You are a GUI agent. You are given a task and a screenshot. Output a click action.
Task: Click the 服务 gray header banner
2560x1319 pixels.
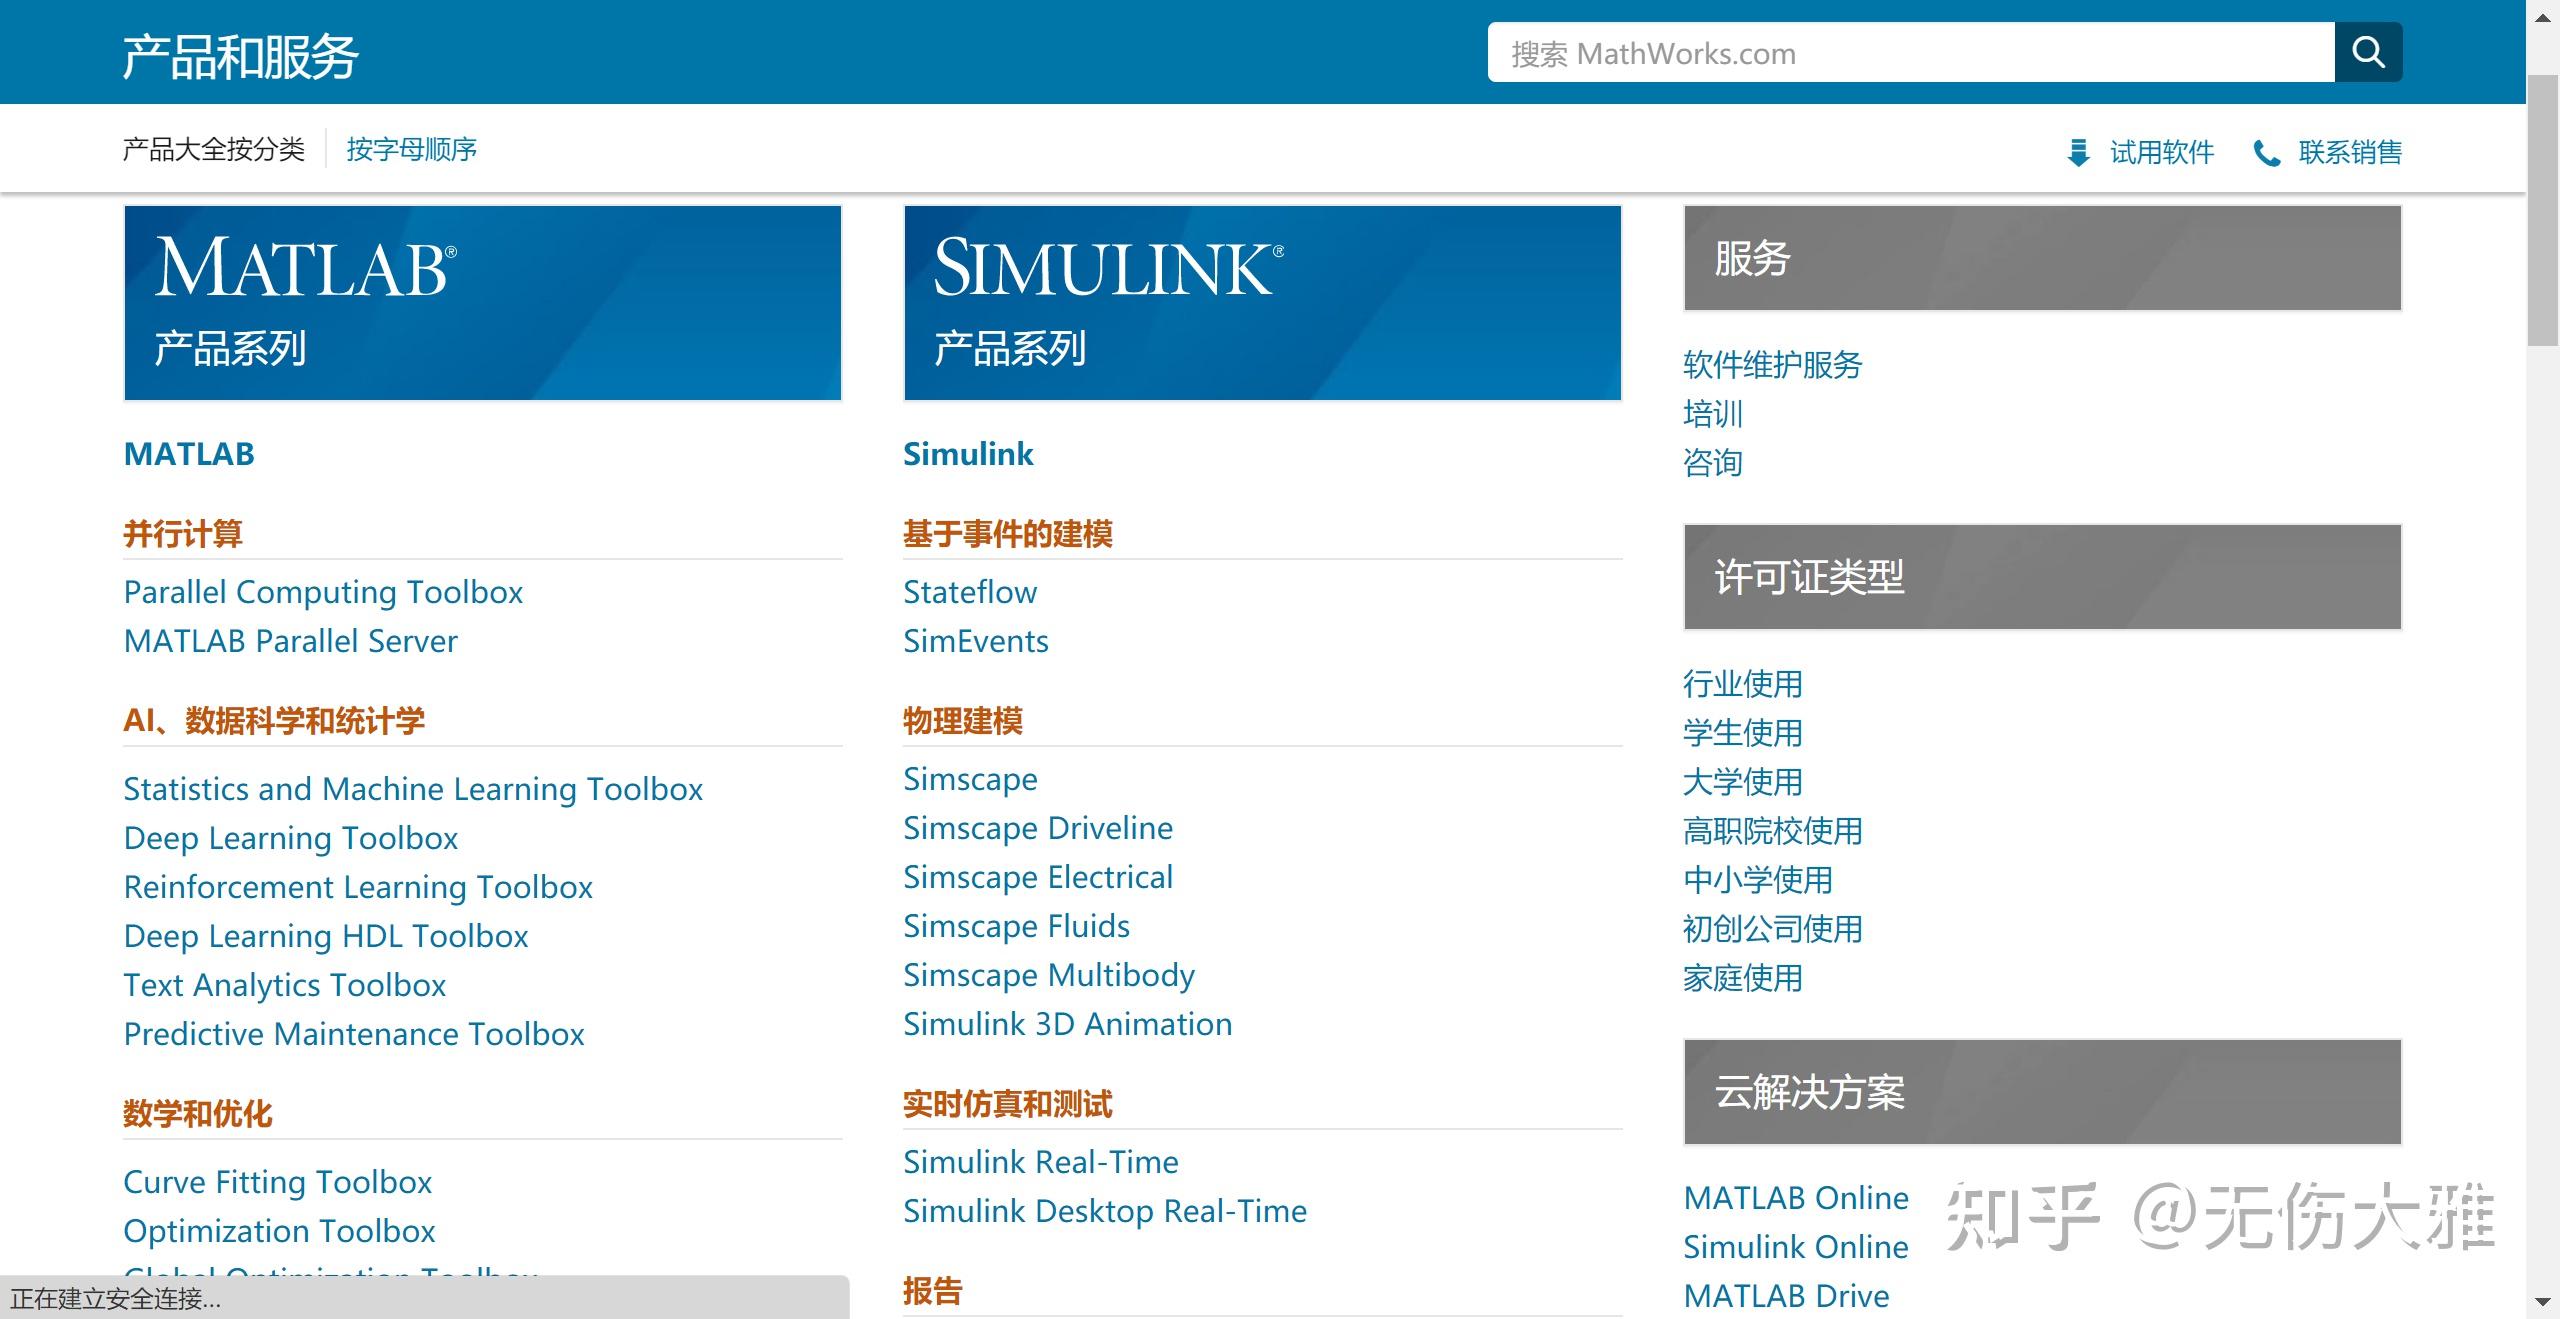(2042, 258)
